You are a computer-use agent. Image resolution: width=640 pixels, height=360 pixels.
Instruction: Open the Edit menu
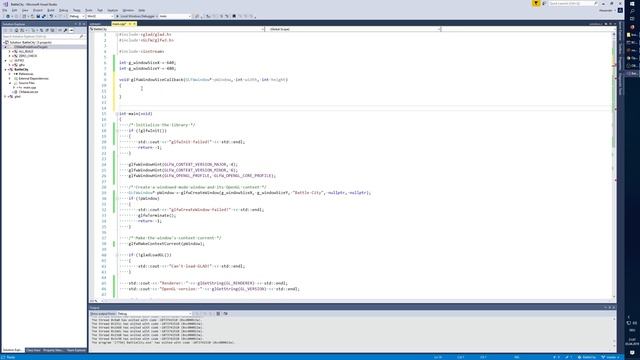14,10
